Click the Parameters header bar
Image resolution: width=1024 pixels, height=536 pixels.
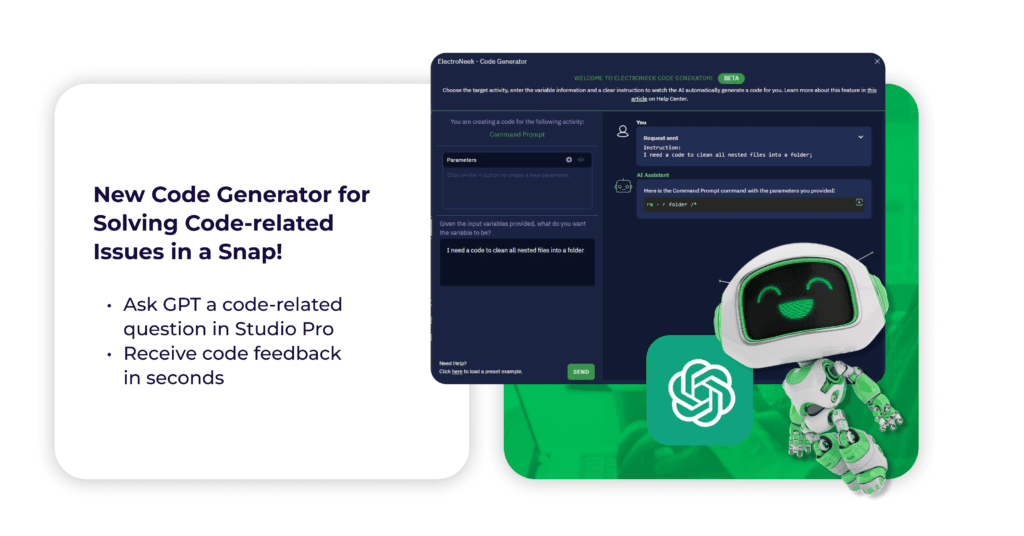[x=500, y=160]
